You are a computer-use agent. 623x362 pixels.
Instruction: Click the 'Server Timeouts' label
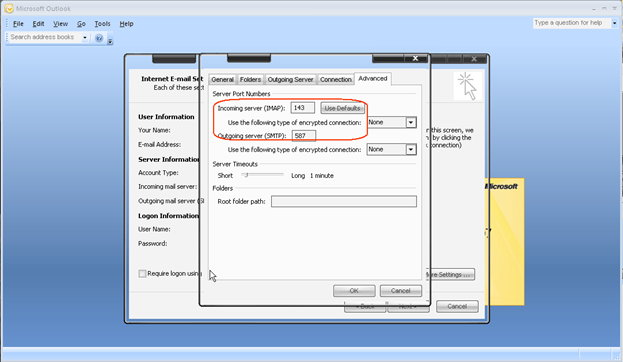click(x=235, y=164)
